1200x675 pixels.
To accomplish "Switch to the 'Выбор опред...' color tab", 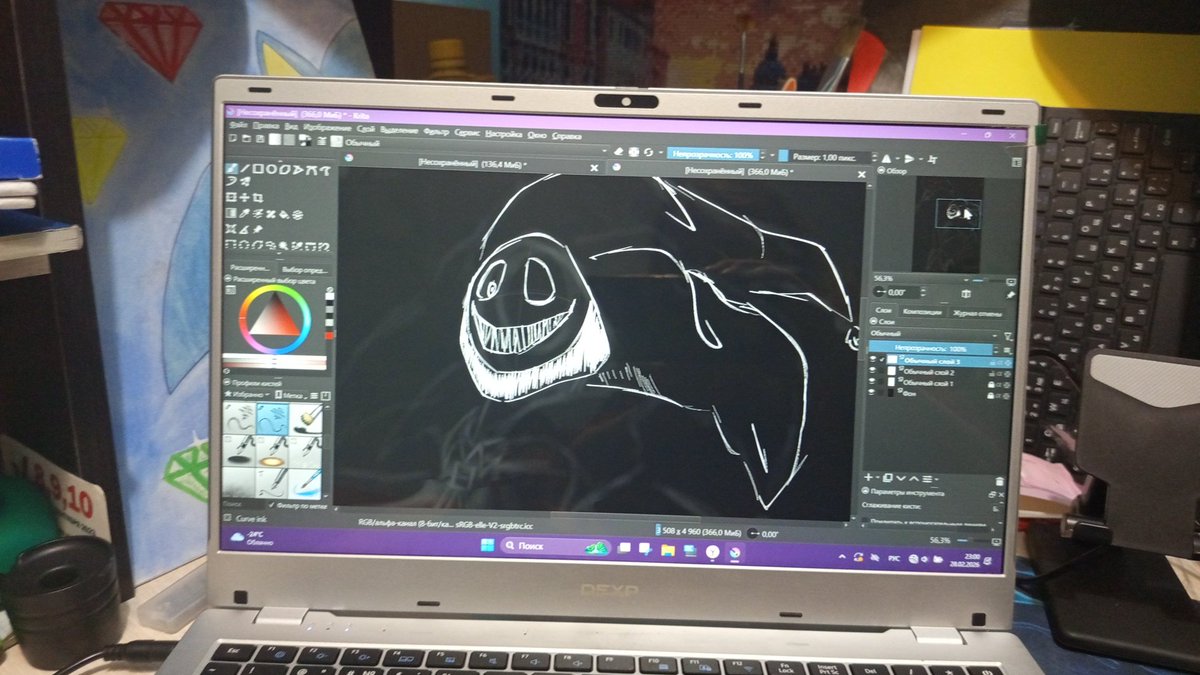I will click(x=306, y=270).
